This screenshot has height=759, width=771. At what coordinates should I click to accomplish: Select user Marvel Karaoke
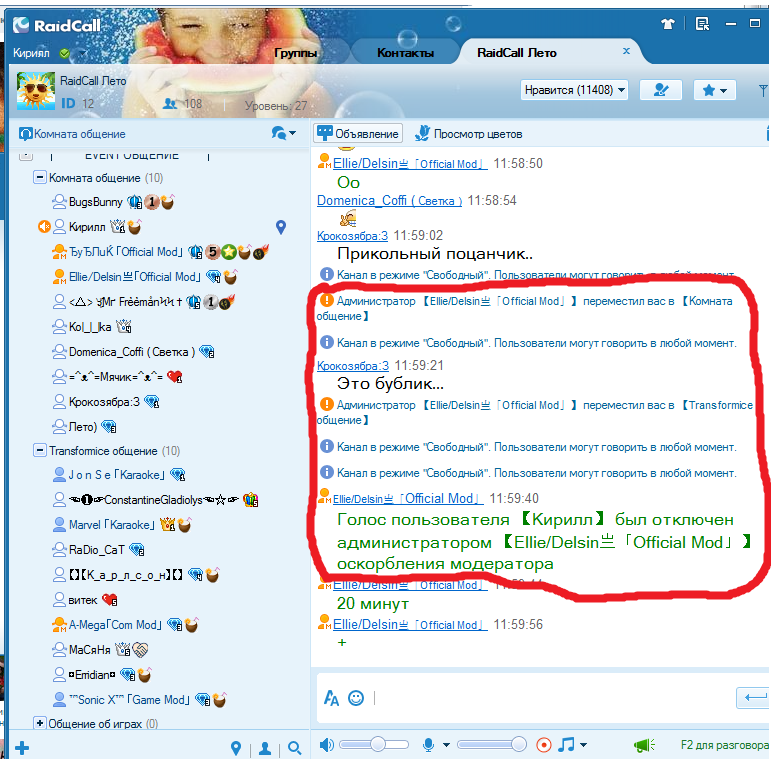pyautogui.click(x=112, y=525)
